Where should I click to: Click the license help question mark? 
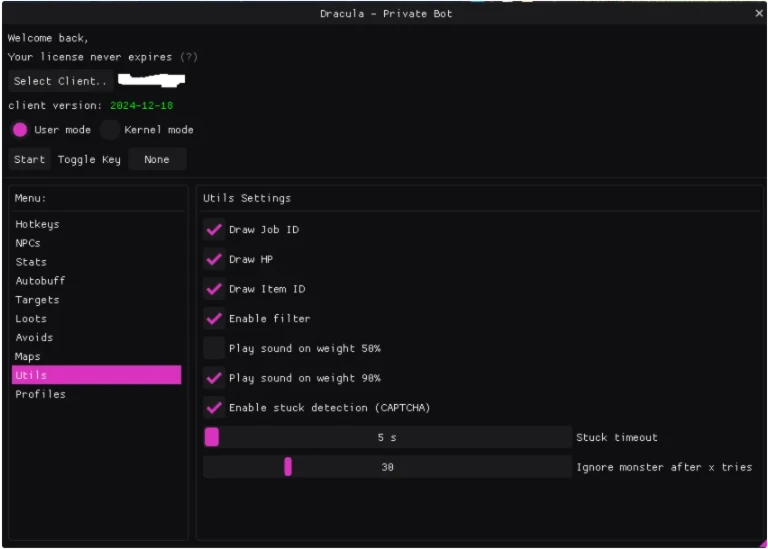(x=188, y=57)
